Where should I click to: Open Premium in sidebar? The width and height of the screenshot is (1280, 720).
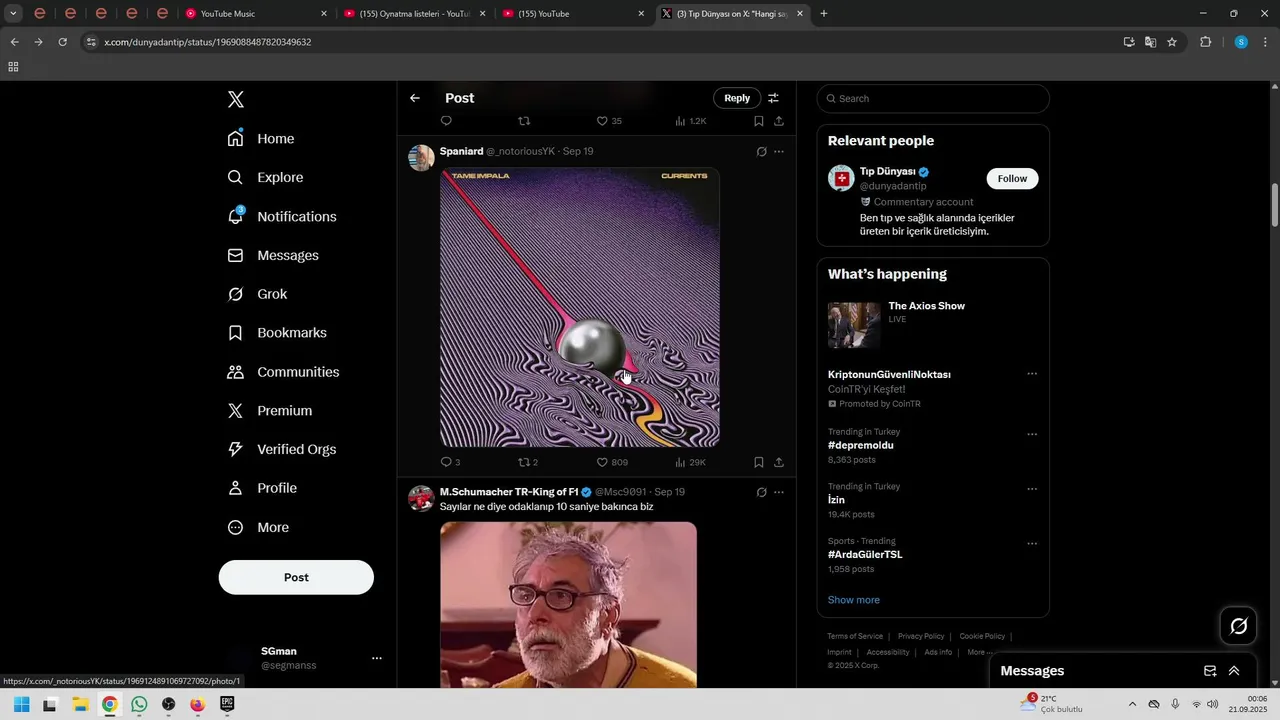pyautogui.click(x=270, y=411)
